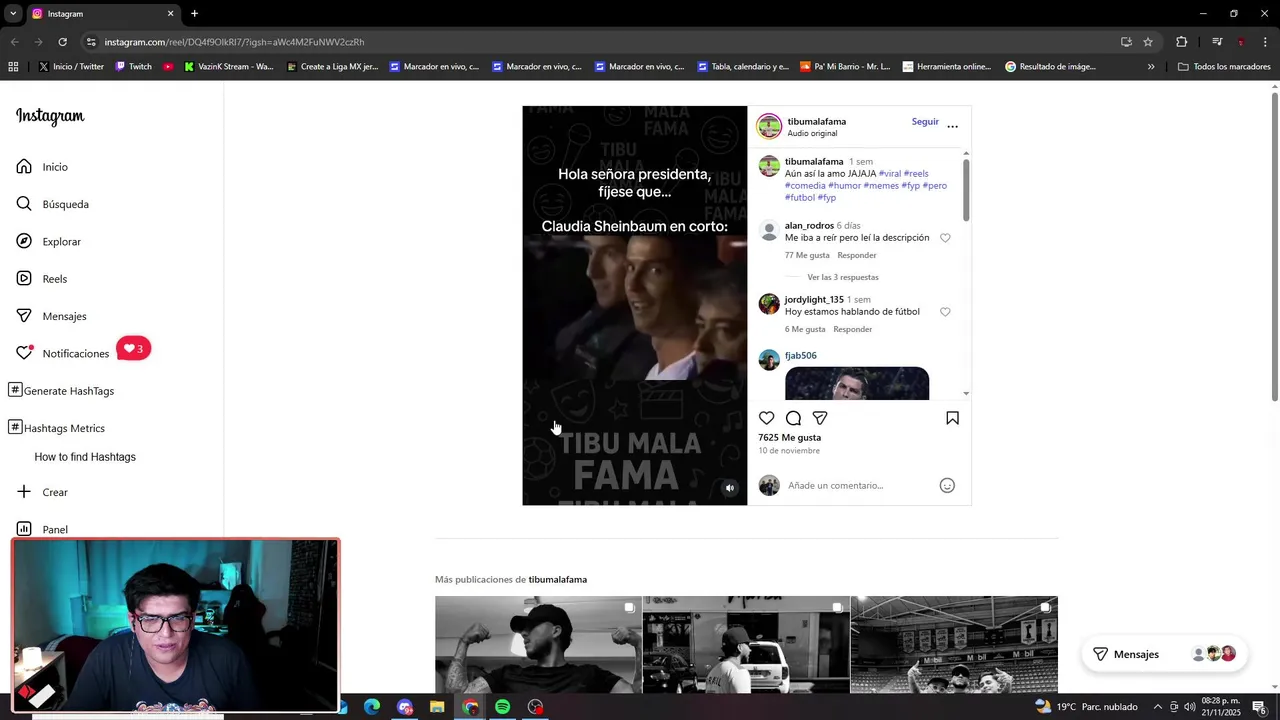Screen dimensions: 1280x720
Task: Open the Twitch bookmark
Action: point(134,67)
